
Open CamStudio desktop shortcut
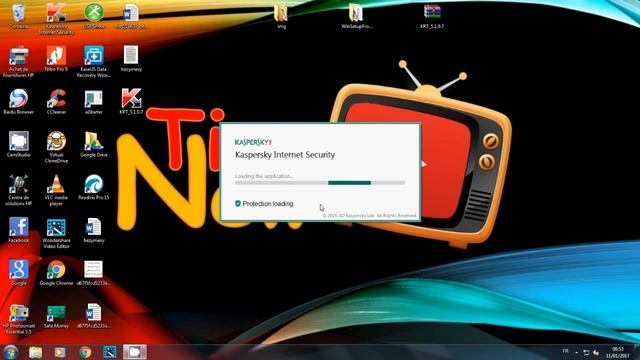tap(18, 144)
